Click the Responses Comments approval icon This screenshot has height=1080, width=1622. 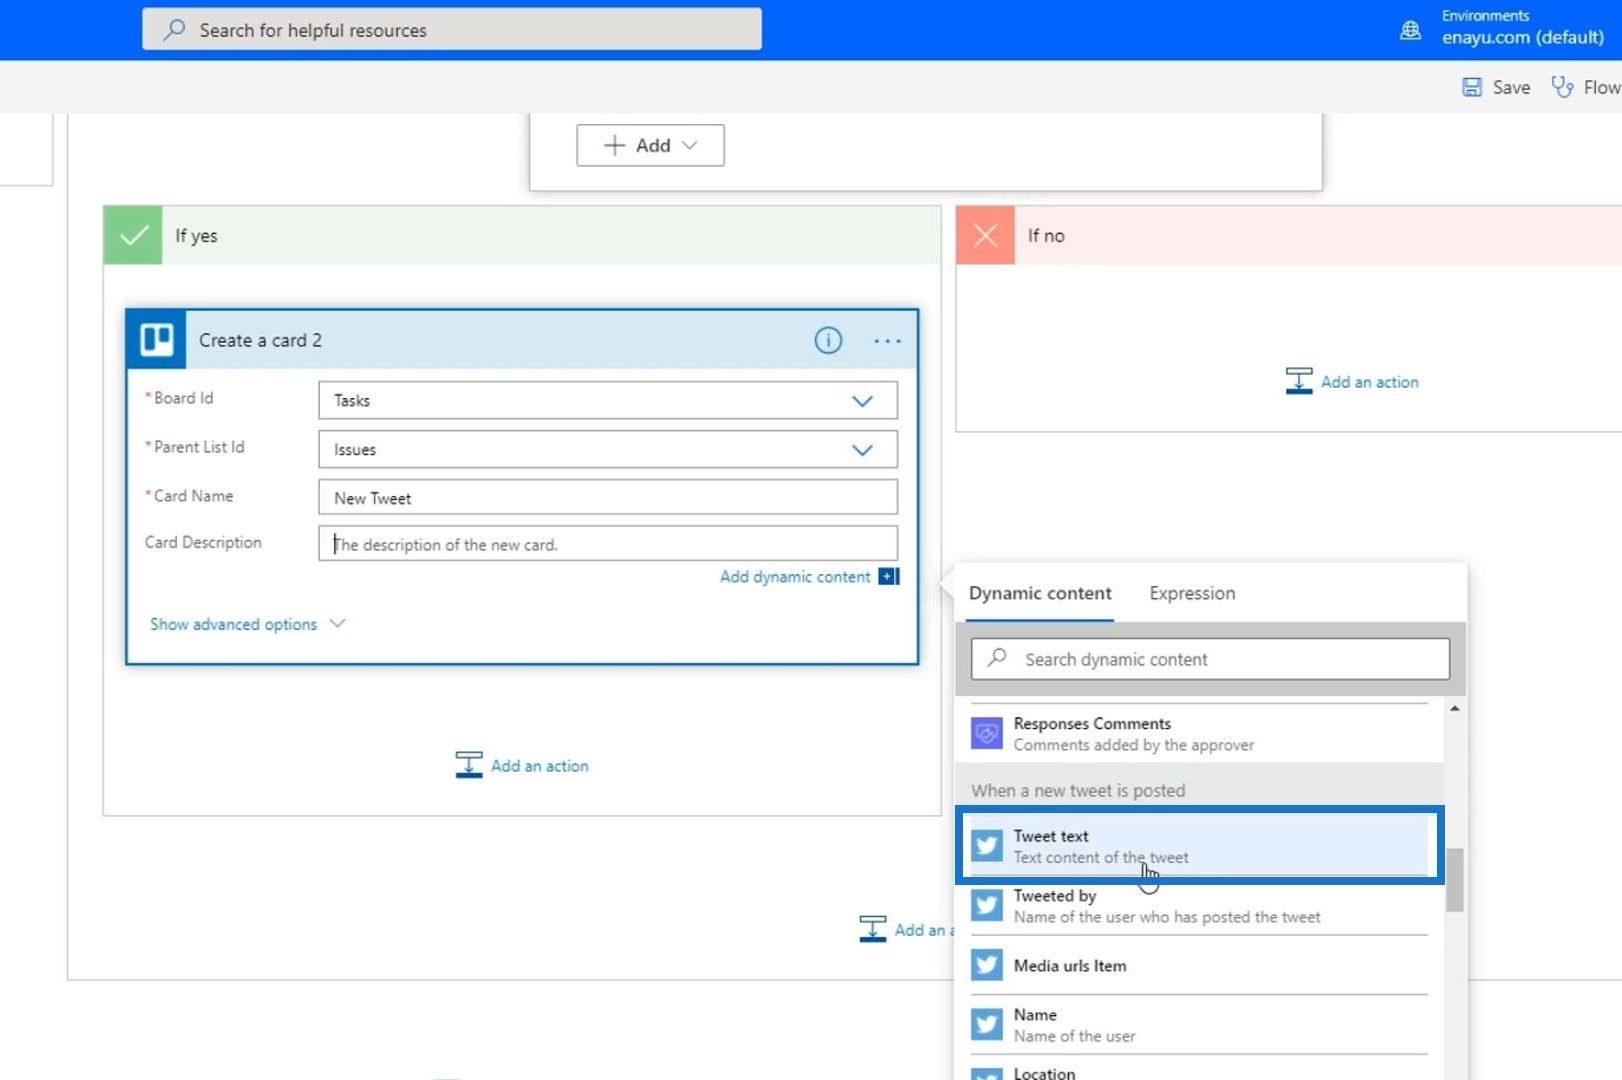987,734
